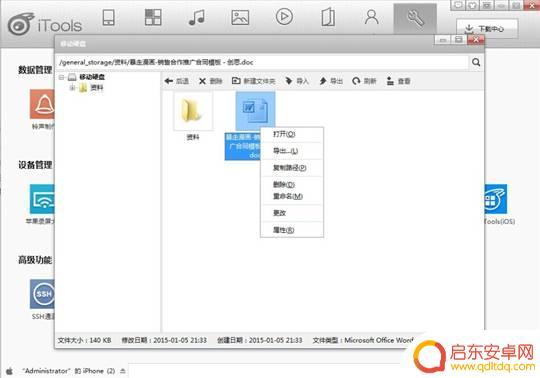Choose 打开(O) from context menu
The image size is (540, 378).
coord(292,134)
